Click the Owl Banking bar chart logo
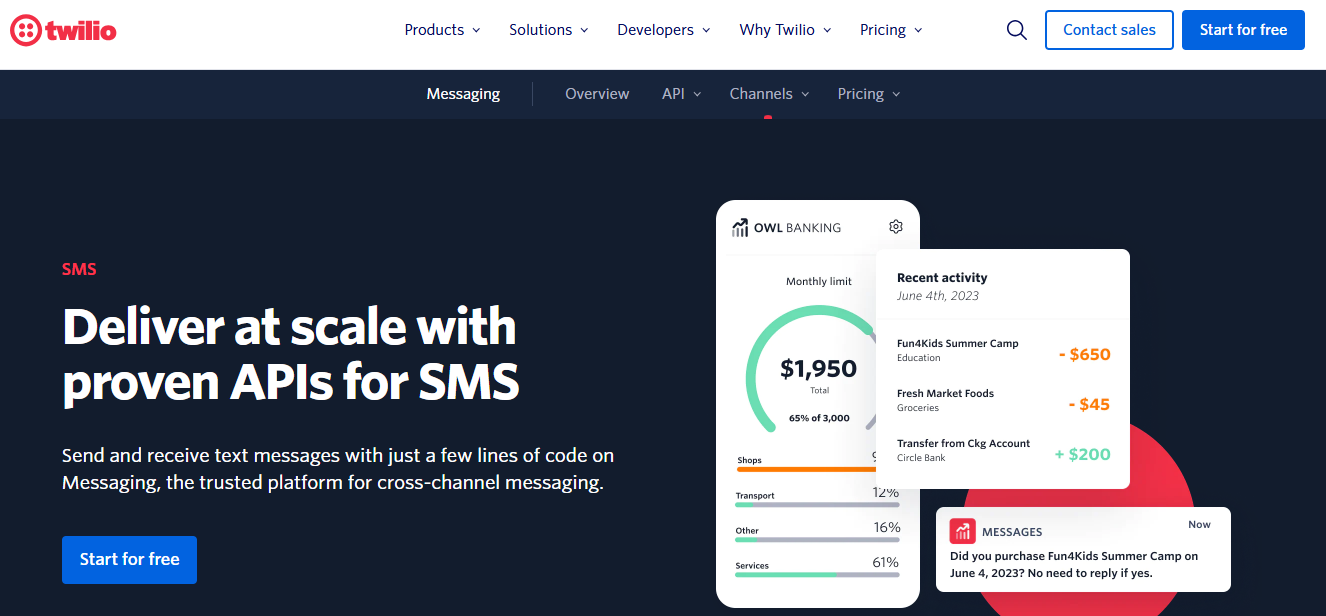Screen dimensions: 1326x616 pos(740,228)
